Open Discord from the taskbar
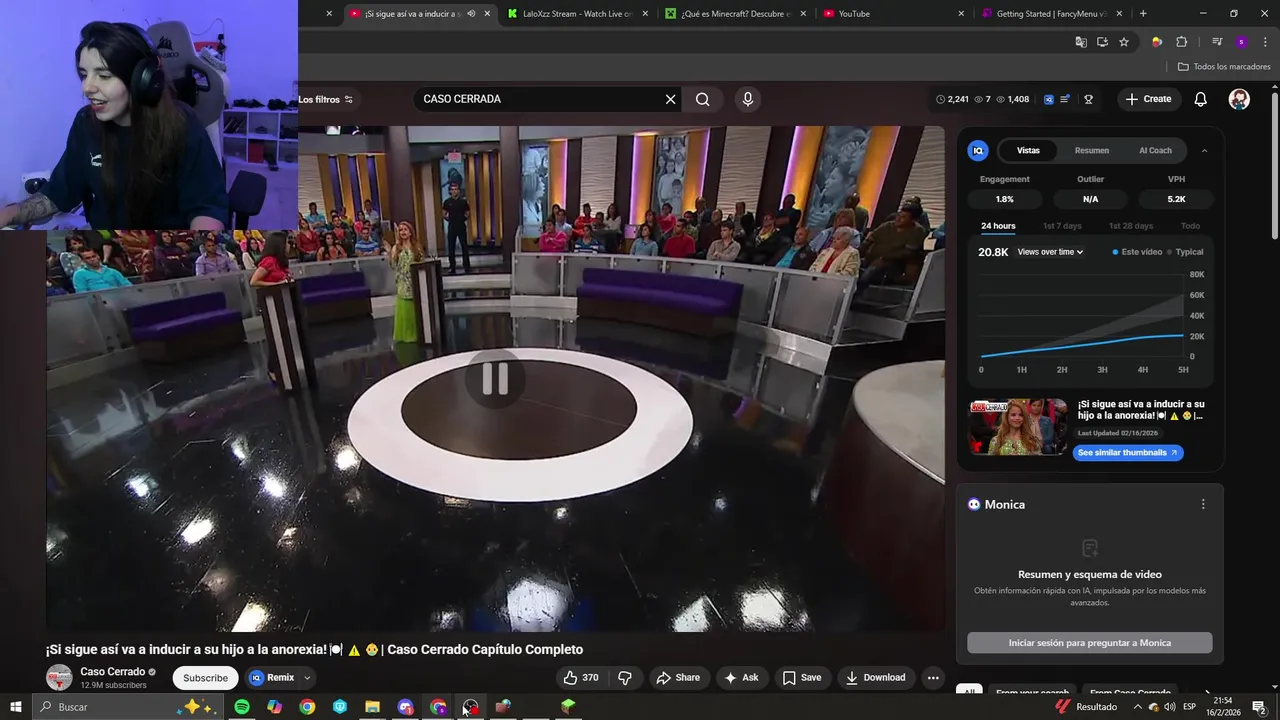This screenshot has width=1280, height=720. tap(405, 707)
